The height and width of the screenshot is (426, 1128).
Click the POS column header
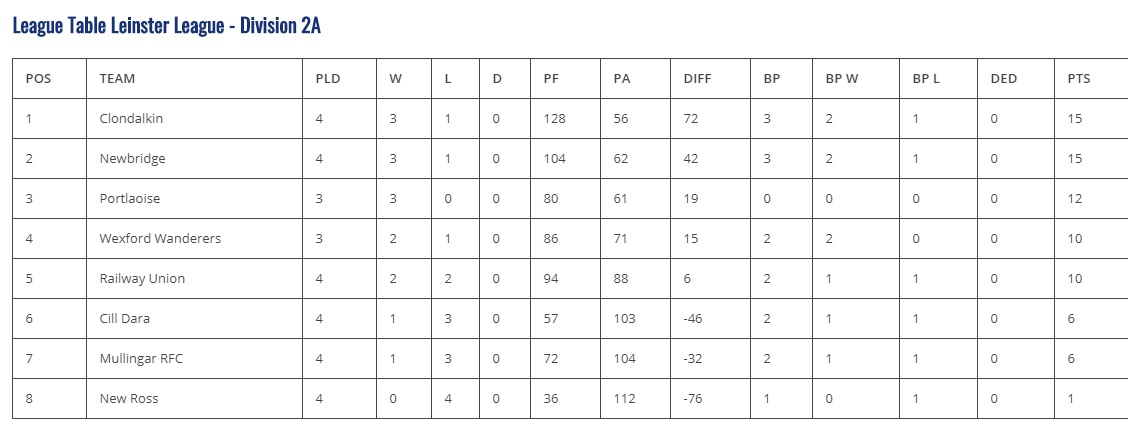coord(38,78)
